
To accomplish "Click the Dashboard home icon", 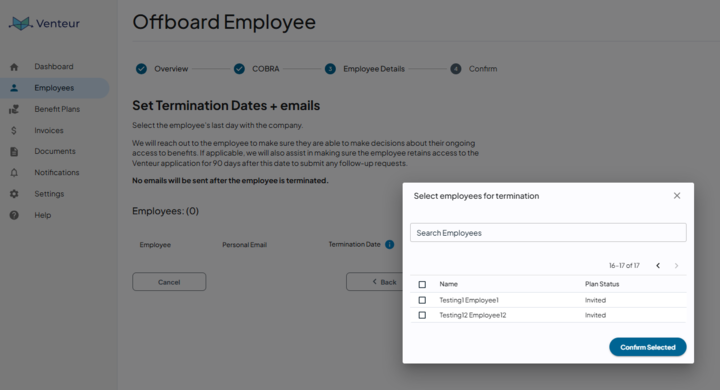I will [14, 67].
